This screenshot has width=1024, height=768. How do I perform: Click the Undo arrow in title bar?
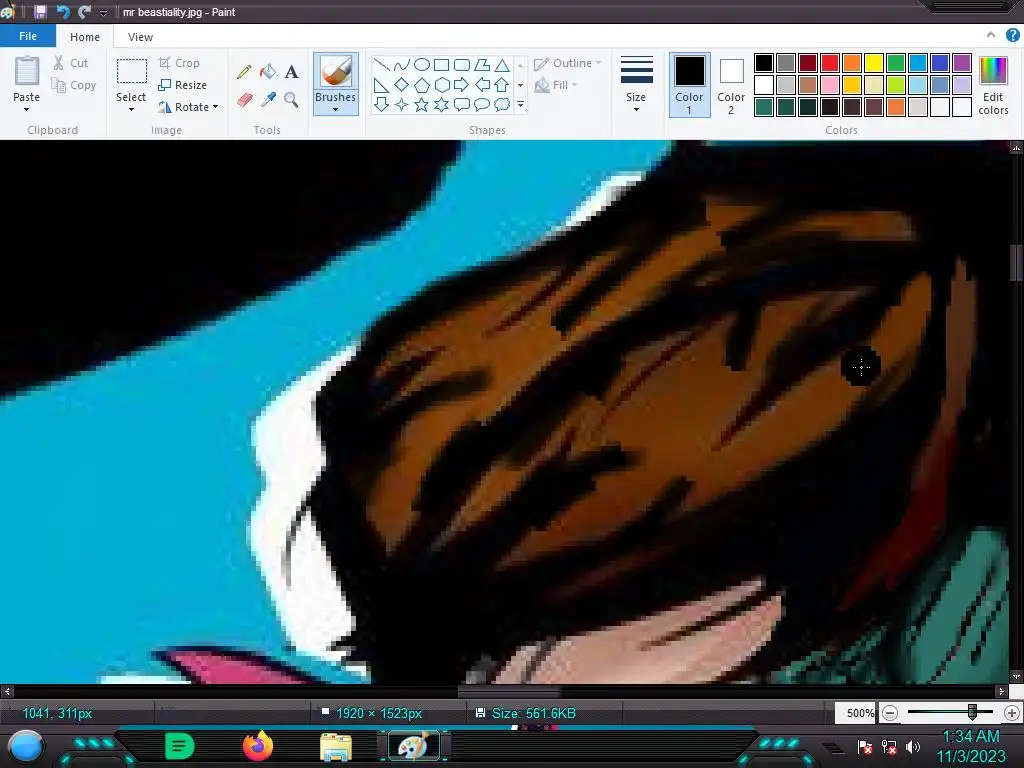pos(63,12)
